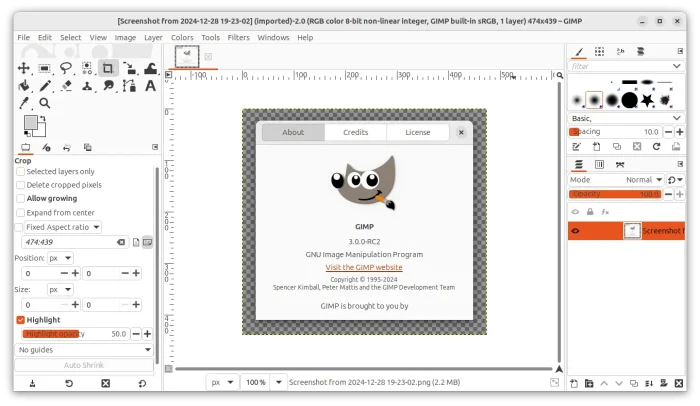Open layer Mode Normal dropdown
This screenshot has height=406, width=700.
[x=616, y=180]
